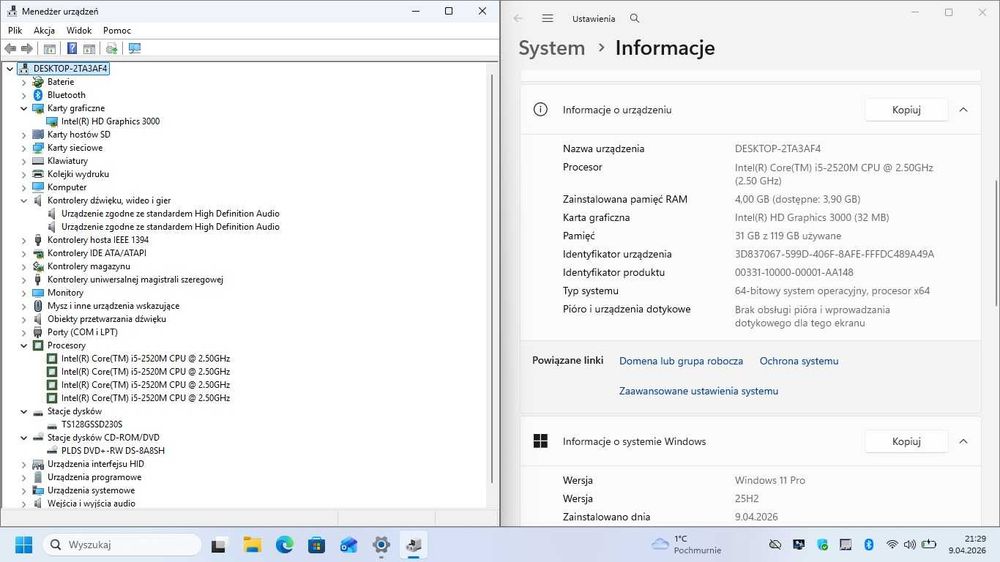
Task: Click the show/hide console tree toolbar icon
Action: [x=50, y=48]
